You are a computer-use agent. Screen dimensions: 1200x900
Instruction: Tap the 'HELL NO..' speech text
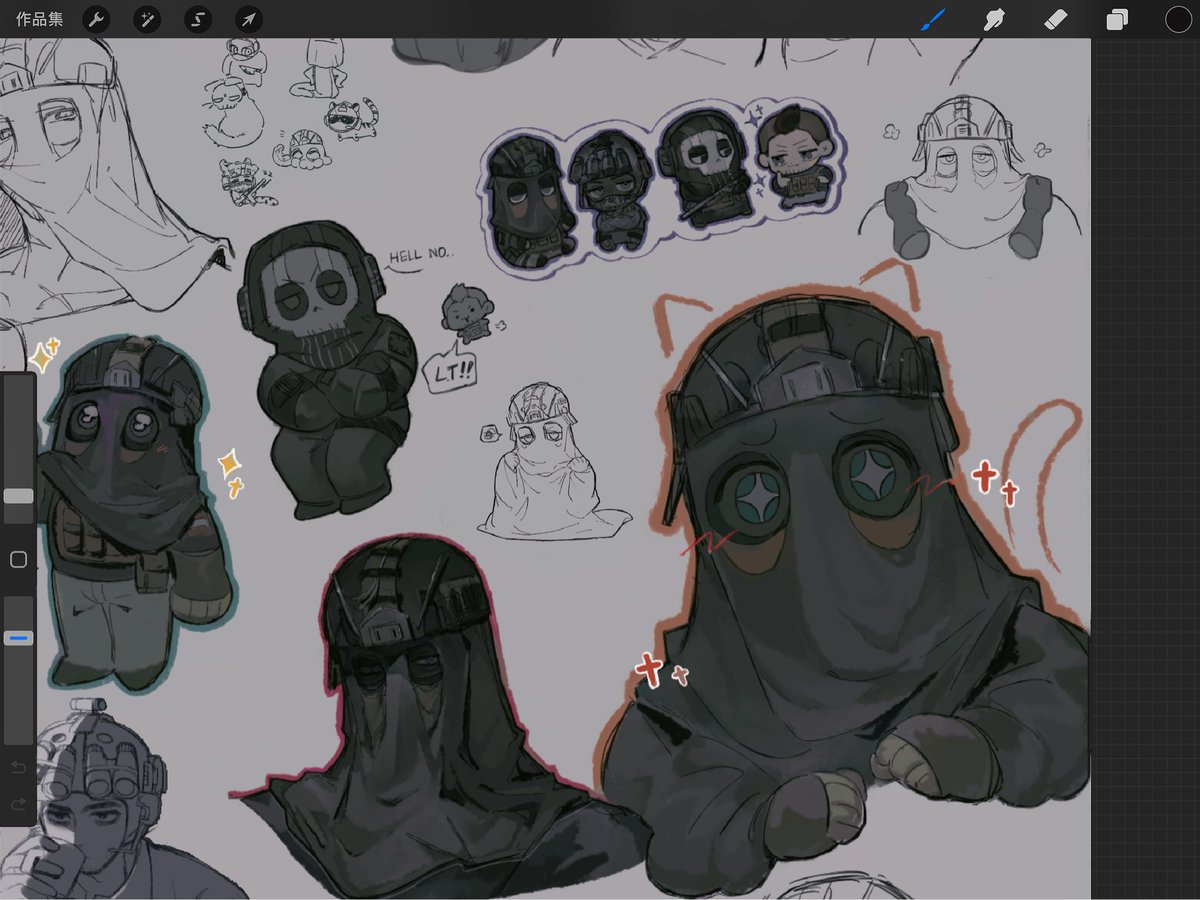coord(419,256)
